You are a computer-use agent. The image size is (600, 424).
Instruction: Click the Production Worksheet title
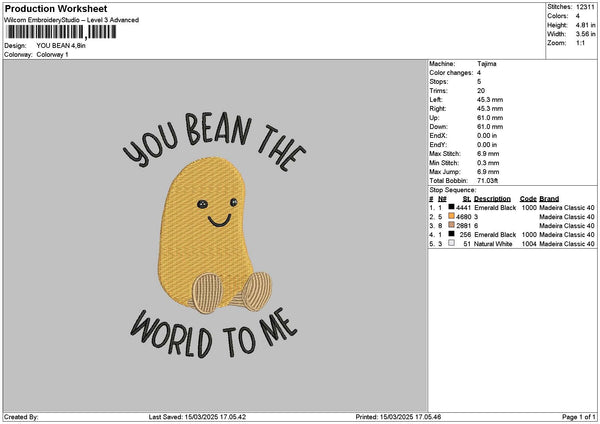55,8
